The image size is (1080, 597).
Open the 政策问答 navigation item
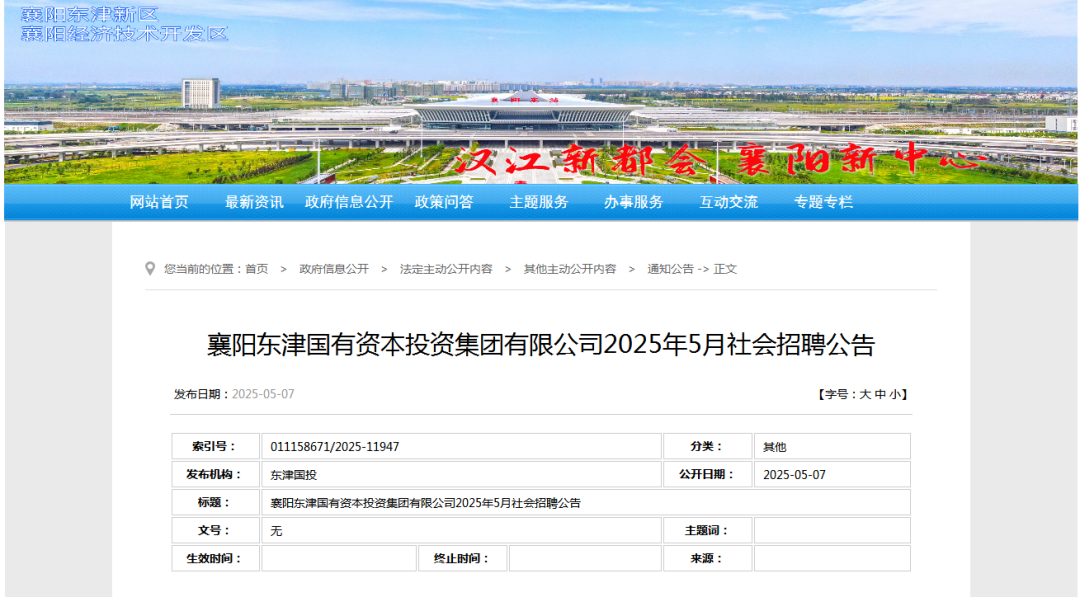(x=444, y=202)
